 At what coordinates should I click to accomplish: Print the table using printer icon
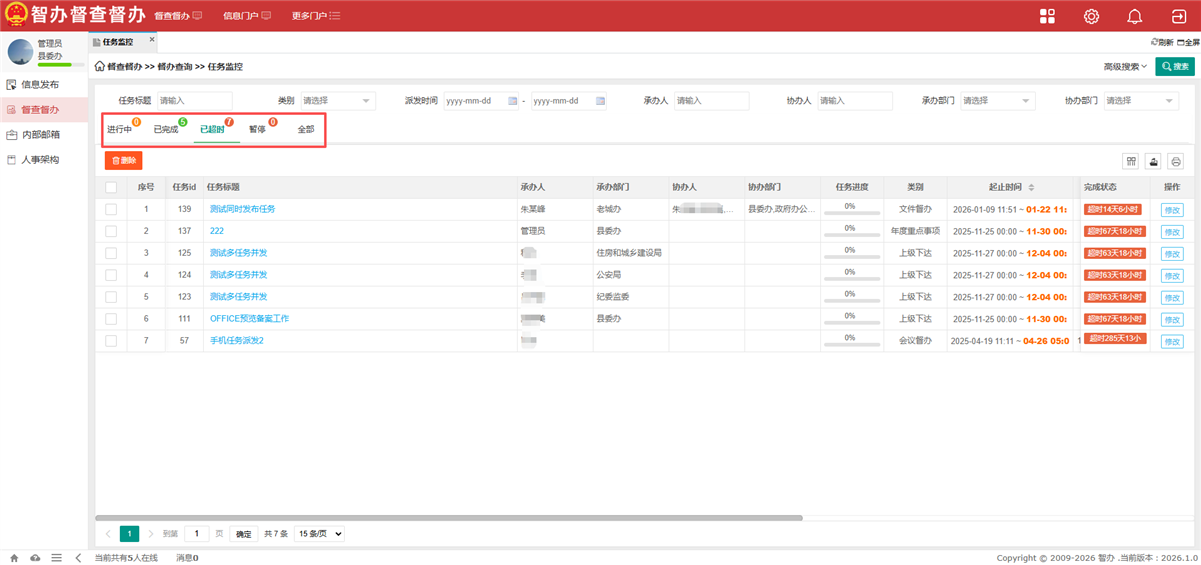point(1176,161)
